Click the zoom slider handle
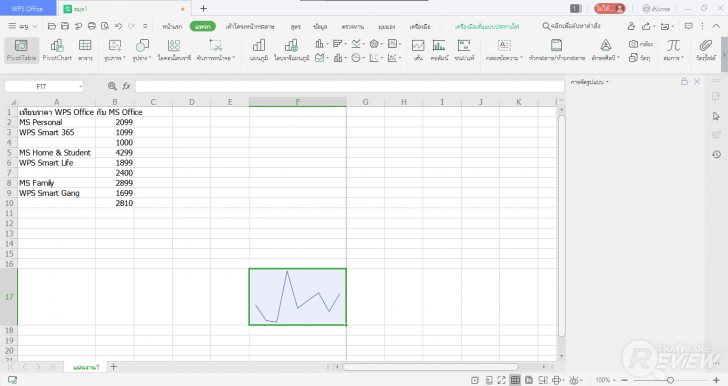Viewport: 728px width, 386px height. (x=670, y=380)
